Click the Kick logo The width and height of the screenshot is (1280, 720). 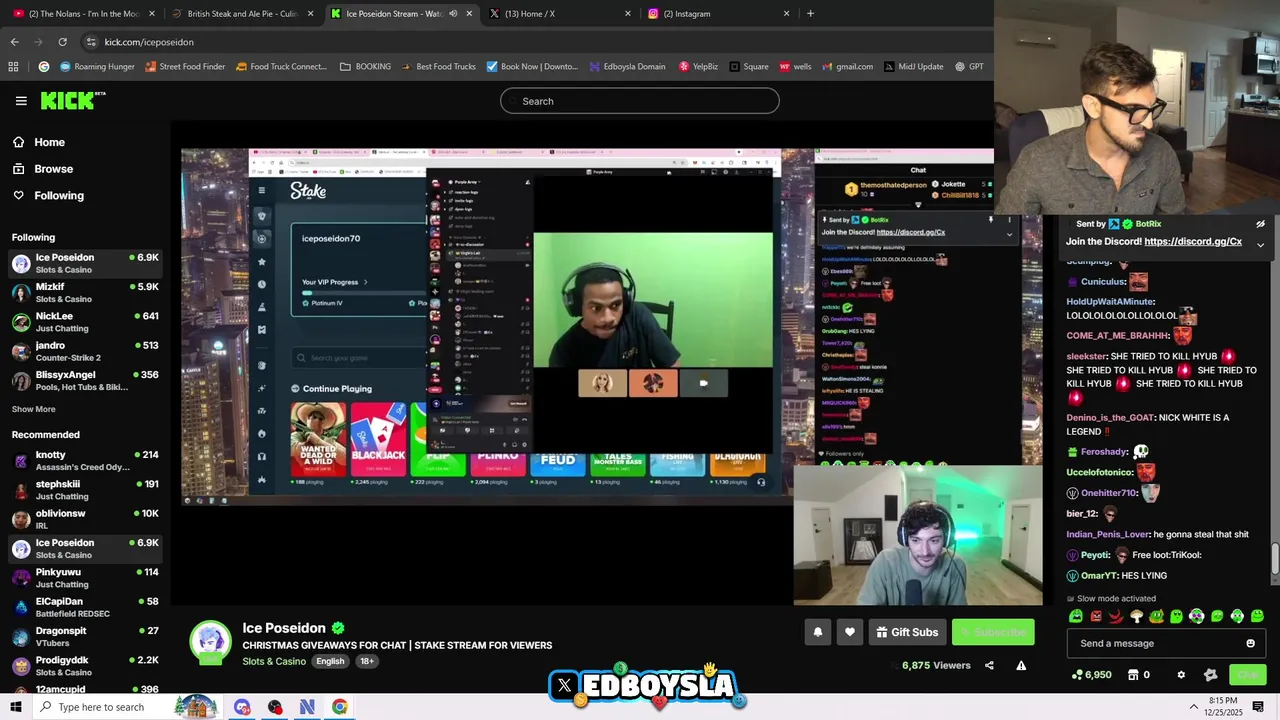pos(73,100)
